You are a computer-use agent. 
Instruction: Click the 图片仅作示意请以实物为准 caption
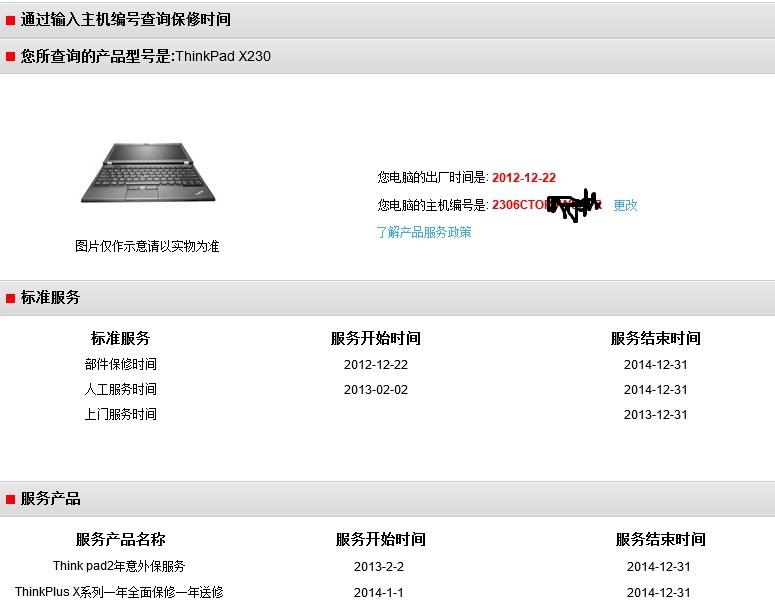pos(147,246)
